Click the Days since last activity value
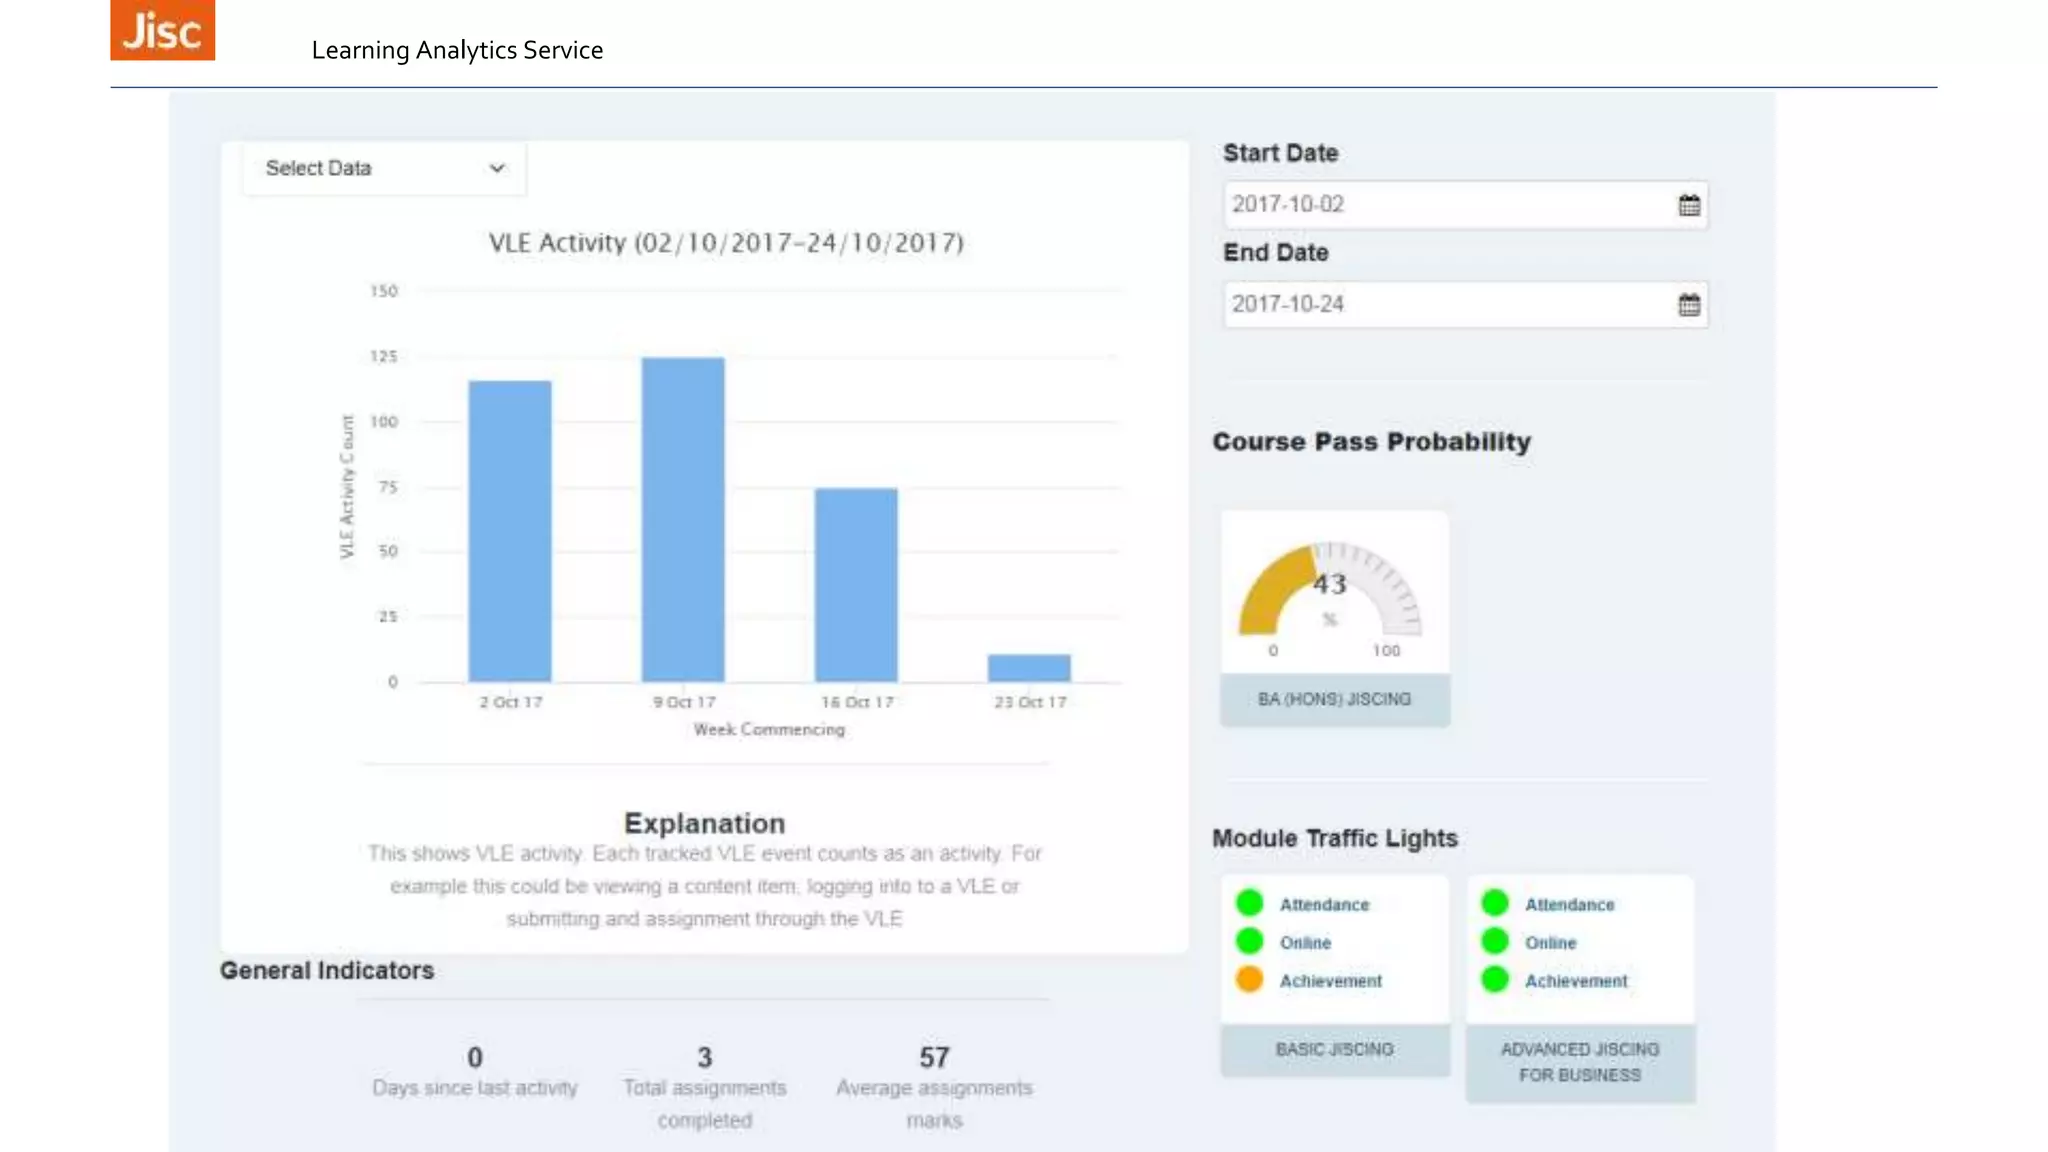 point(475,1057)
